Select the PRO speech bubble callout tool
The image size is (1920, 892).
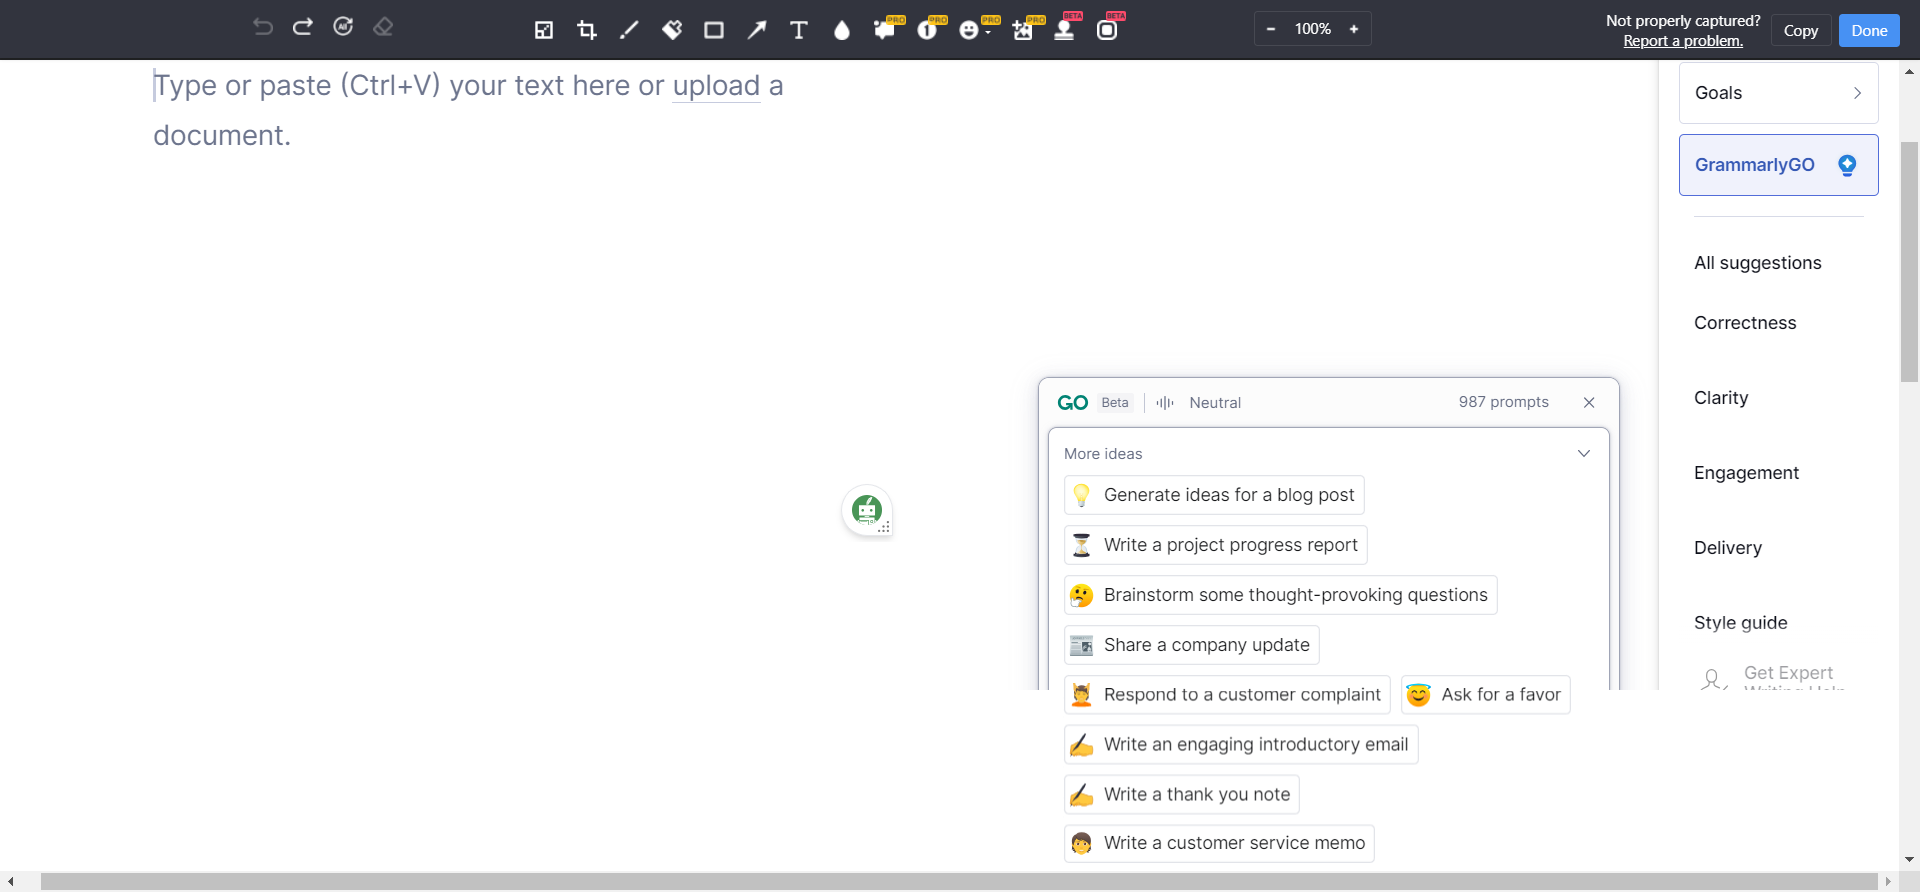(x=886, y=28)
